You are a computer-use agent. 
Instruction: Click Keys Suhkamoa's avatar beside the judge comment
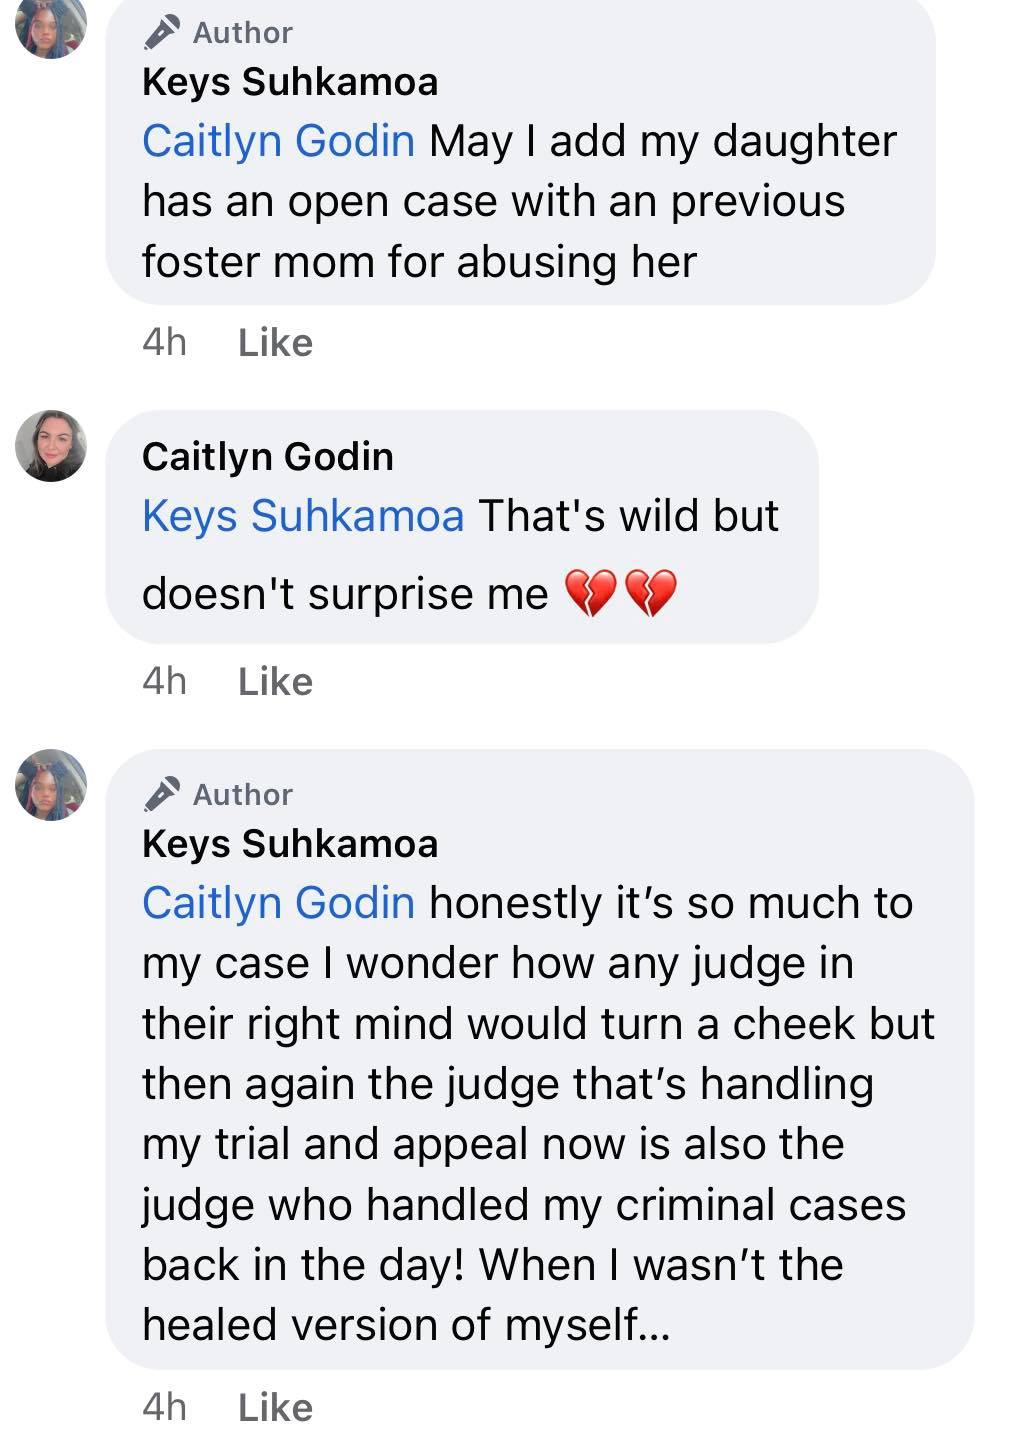click(x=51, y=785)
